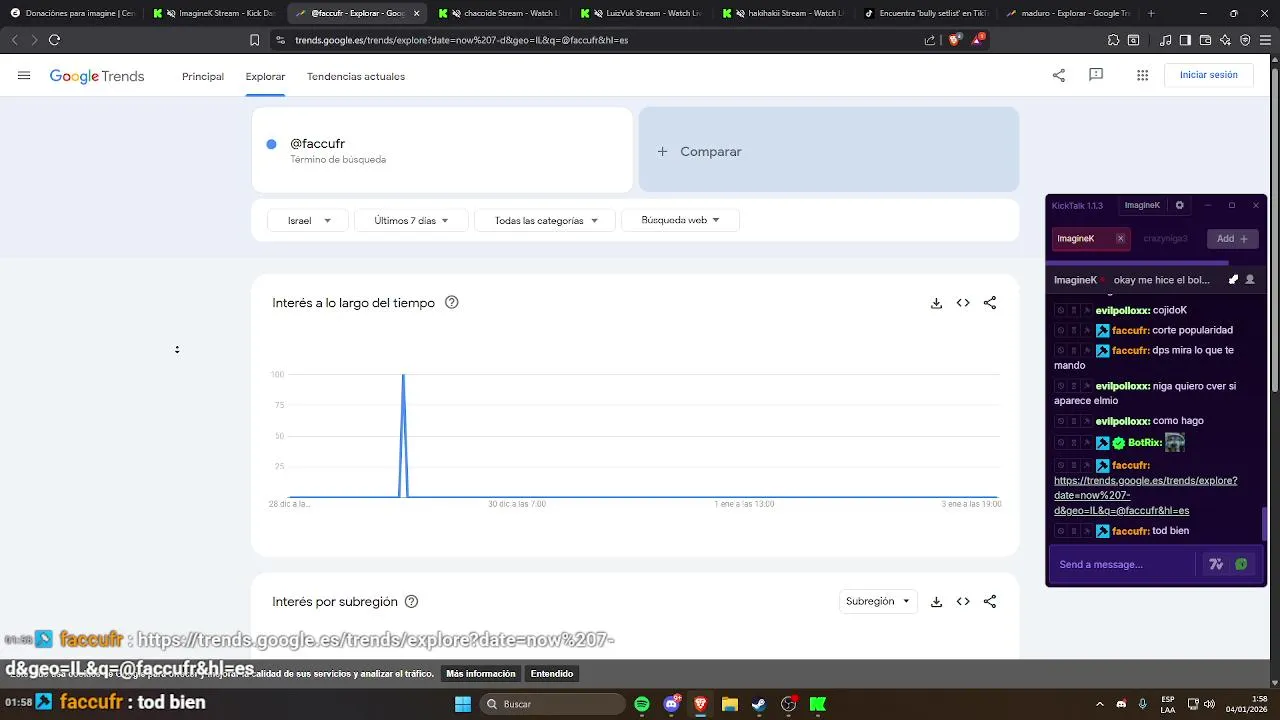Open Steam from the taskbar
This screenshot has width=1280, height=720.
pyautogui.click(x=759, y=704)
